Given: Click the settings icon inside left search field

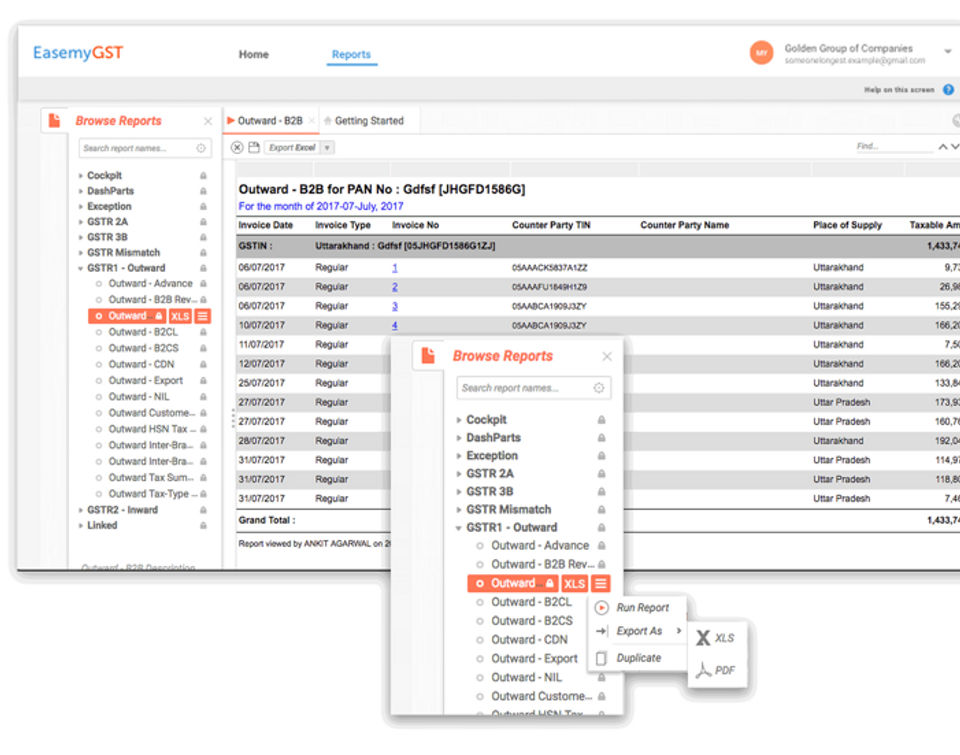Looking at the screenshot, I should pyautogui.click(x=201, y=148).
